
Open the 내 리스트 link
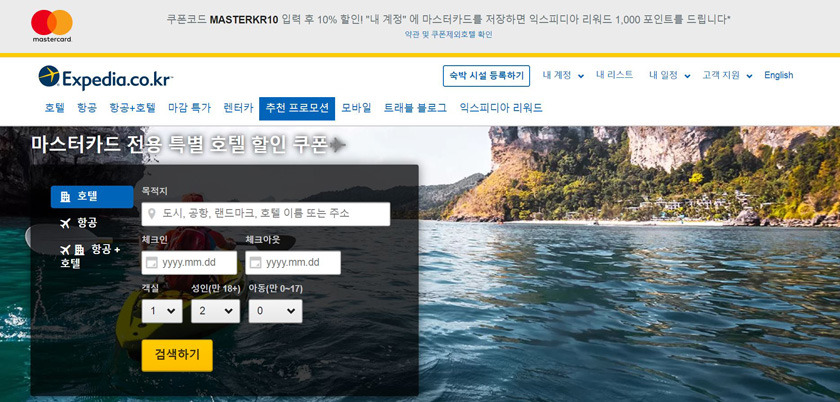[x=614, y=75]
